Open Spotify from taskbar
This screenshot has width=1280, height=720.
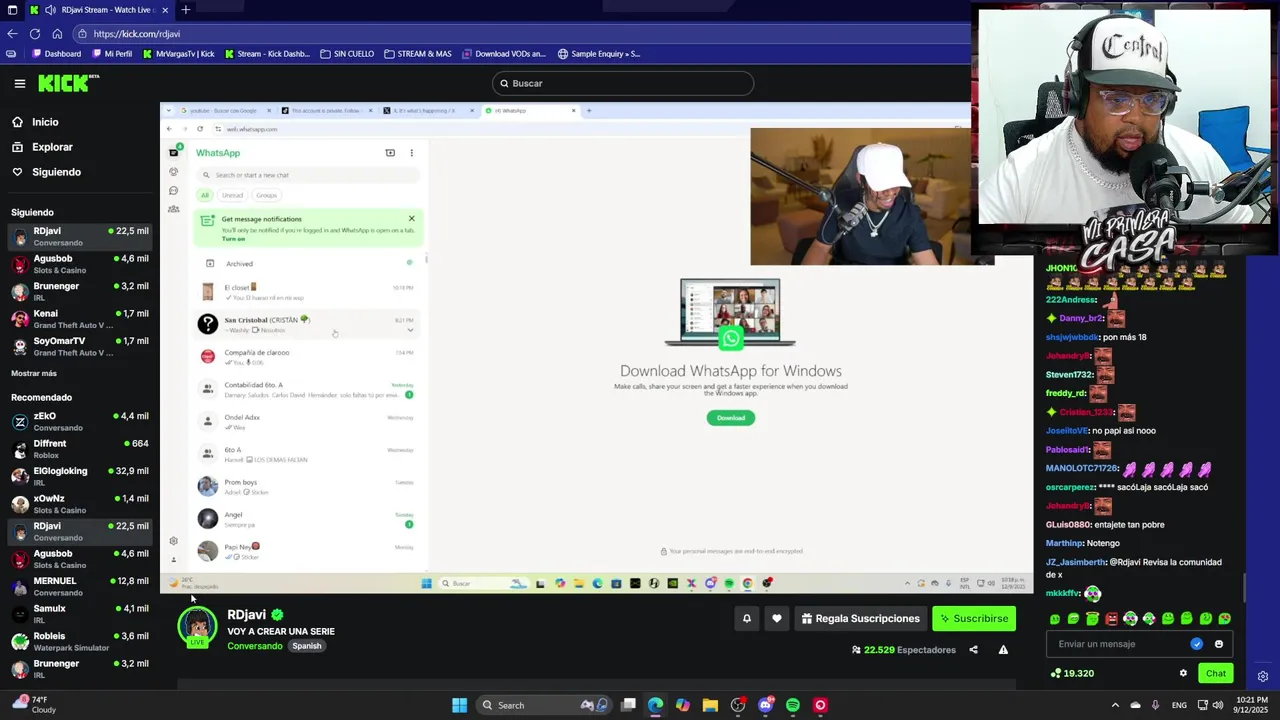point(793,705)
